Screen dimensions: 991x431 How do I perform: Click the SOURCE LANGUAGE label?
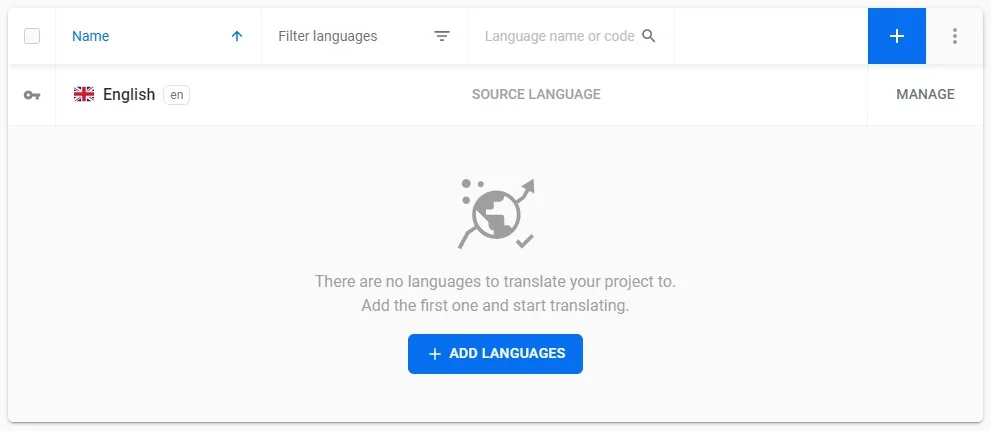click(x=536, y=95)
